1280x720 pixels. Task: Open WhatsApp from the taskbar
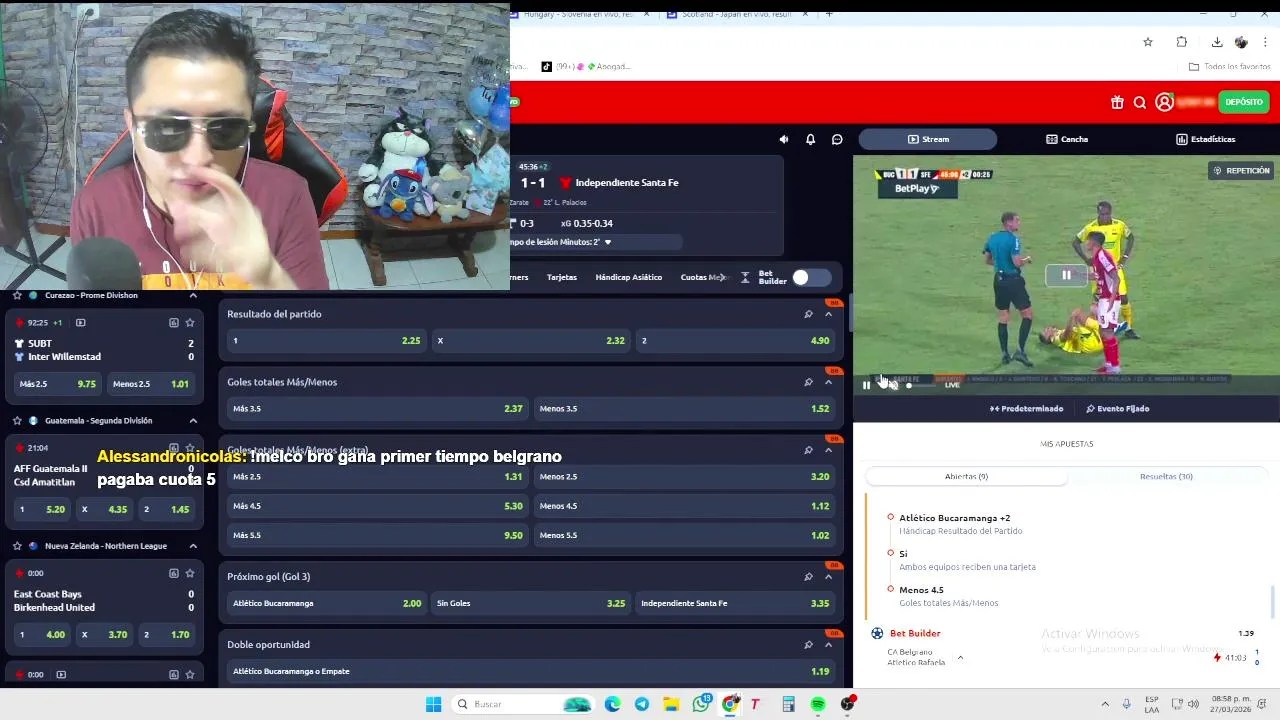coord(701,704)
